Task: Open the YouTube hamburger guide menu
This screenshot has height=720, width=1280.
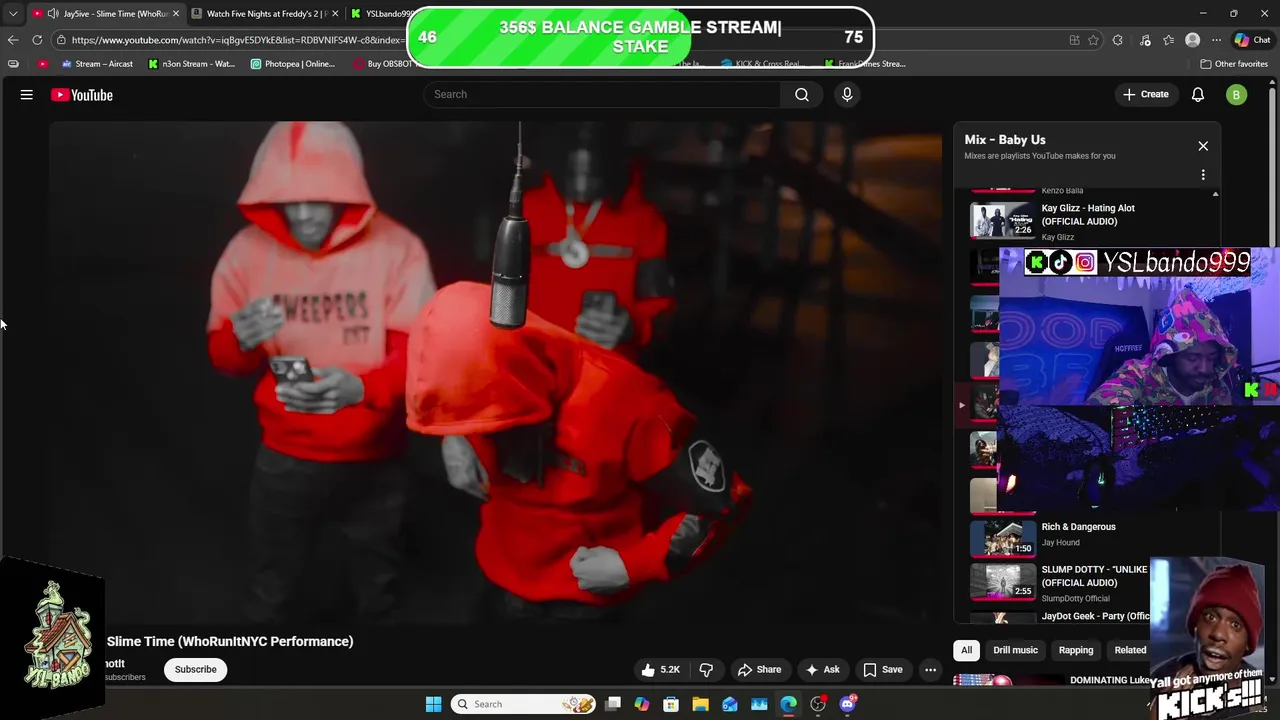Action: (27, 95)
